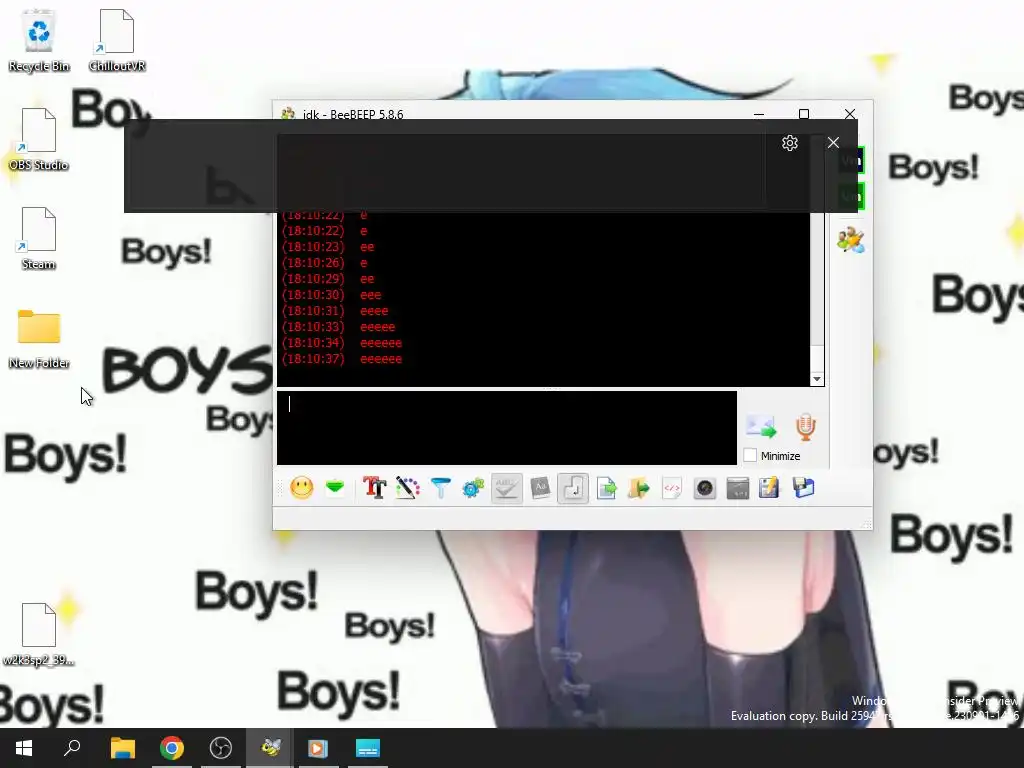Screen dimensions: 1024x768
Task: Select w2k3sp2_39... desktop file
Action: tap(39, 634)
